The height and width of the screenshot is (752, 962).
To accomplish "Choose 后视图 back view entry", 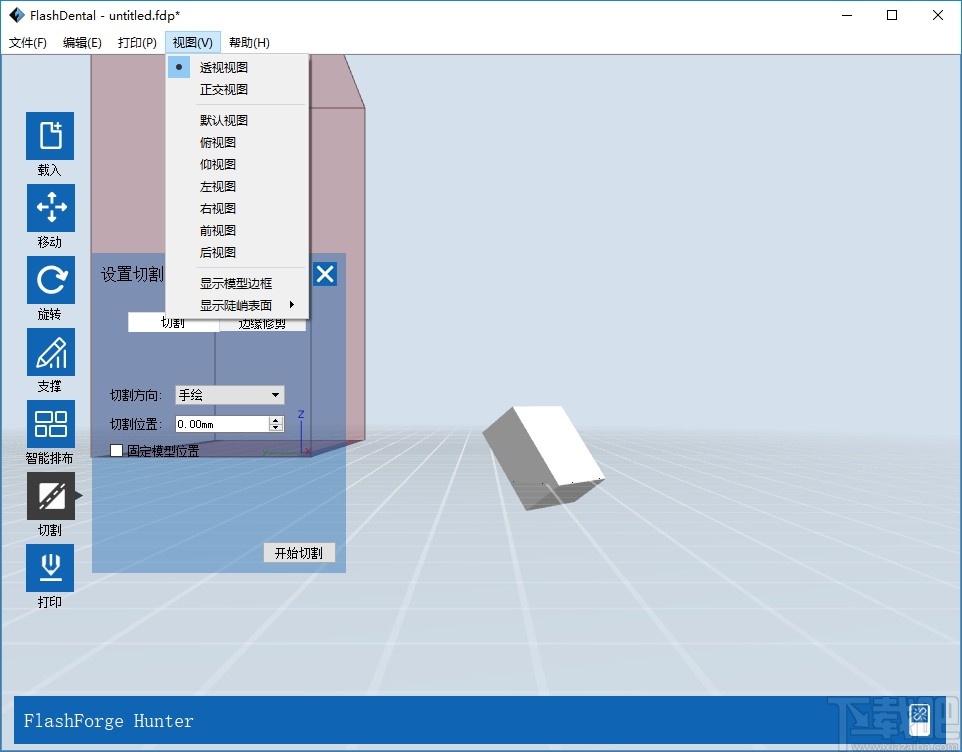I will pyautogui.click(x=237, y=253).
